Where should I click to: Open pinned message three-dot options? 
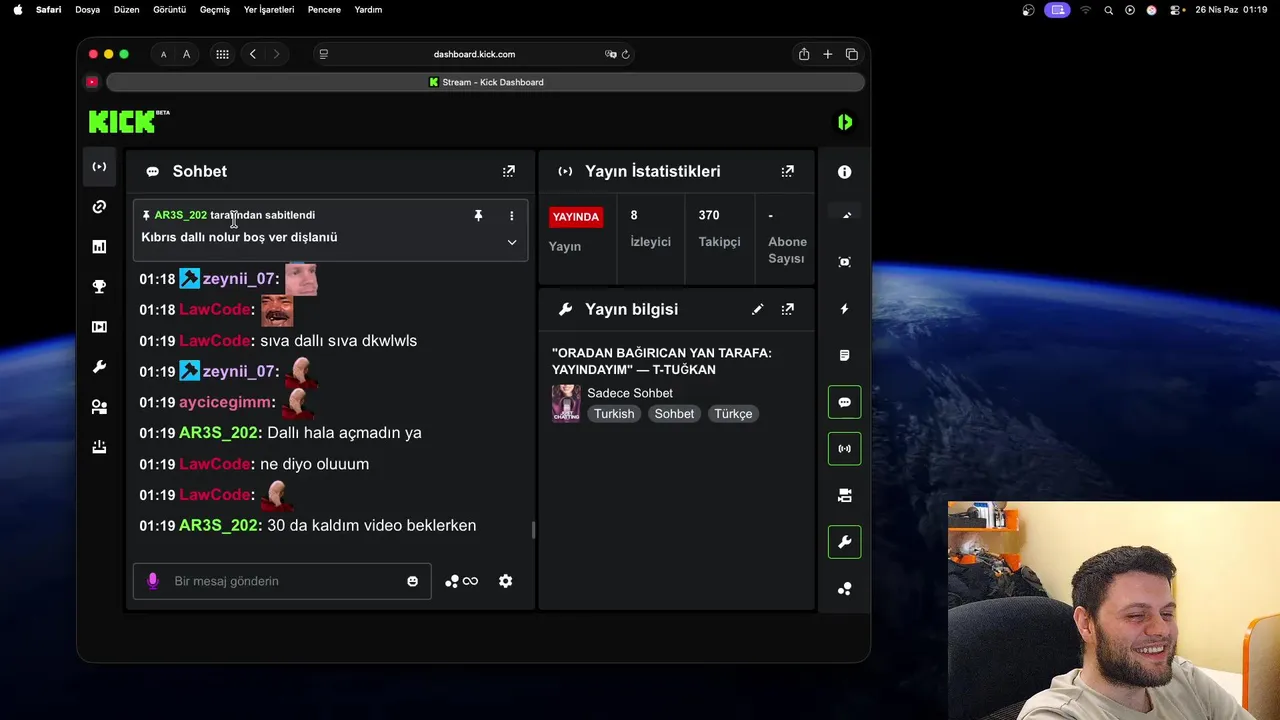point(511,215)
